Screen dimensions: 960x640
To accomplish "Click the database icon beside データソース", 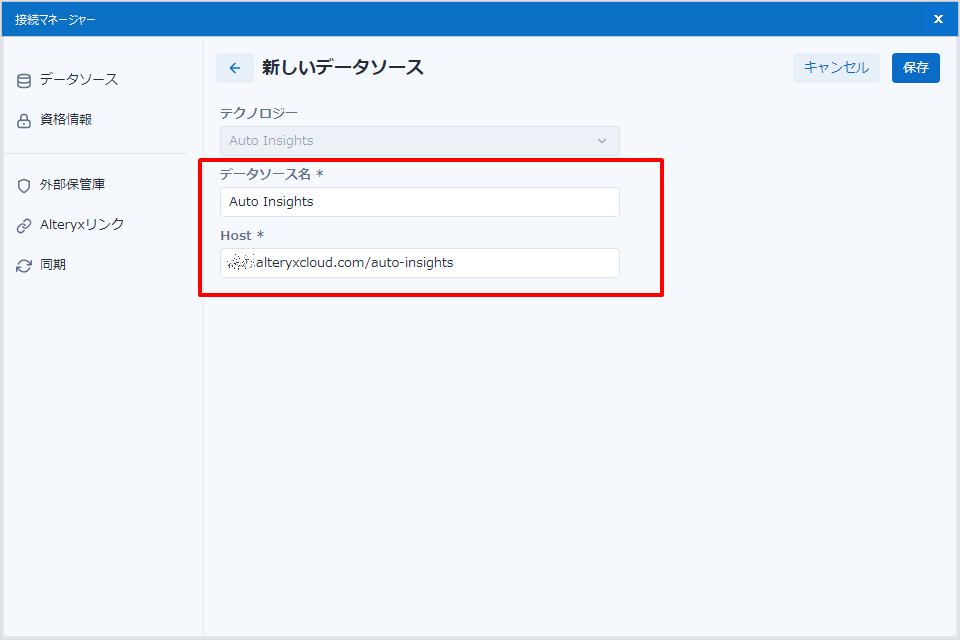I will [x=24, y=80].
